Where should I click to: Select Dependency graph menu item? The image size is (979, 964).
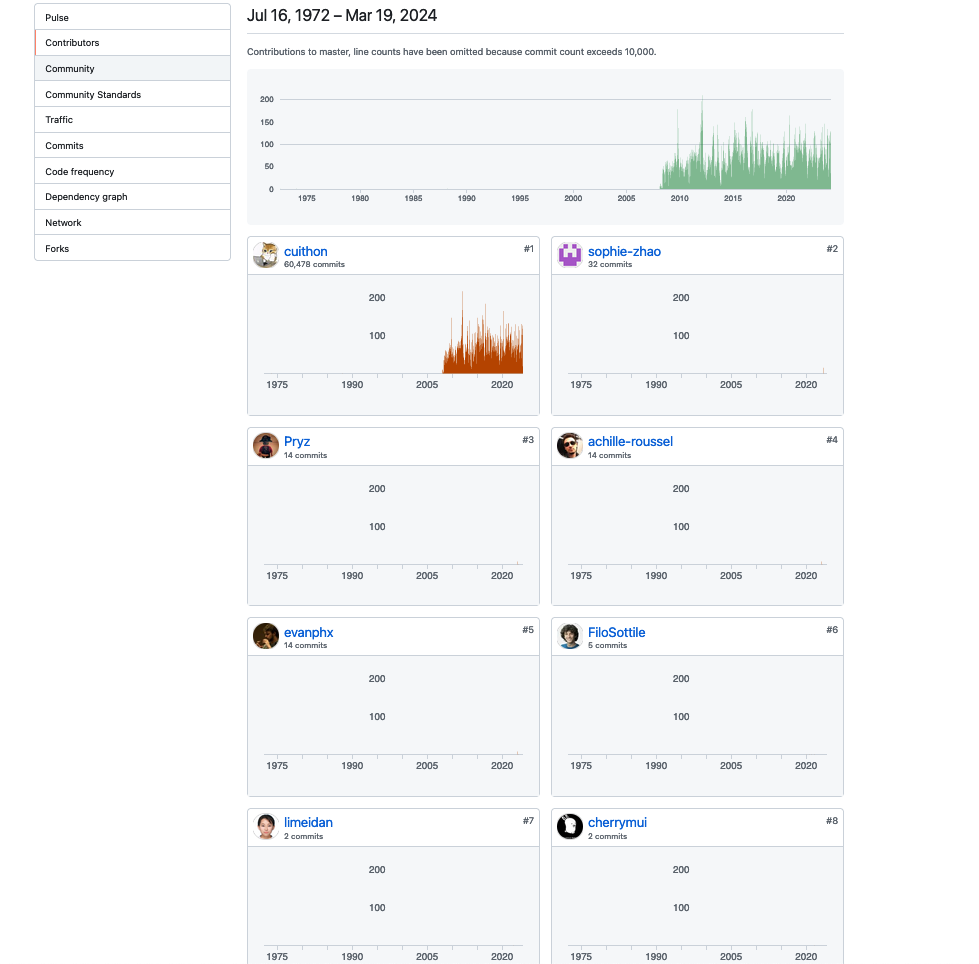(x=86, y=197)
